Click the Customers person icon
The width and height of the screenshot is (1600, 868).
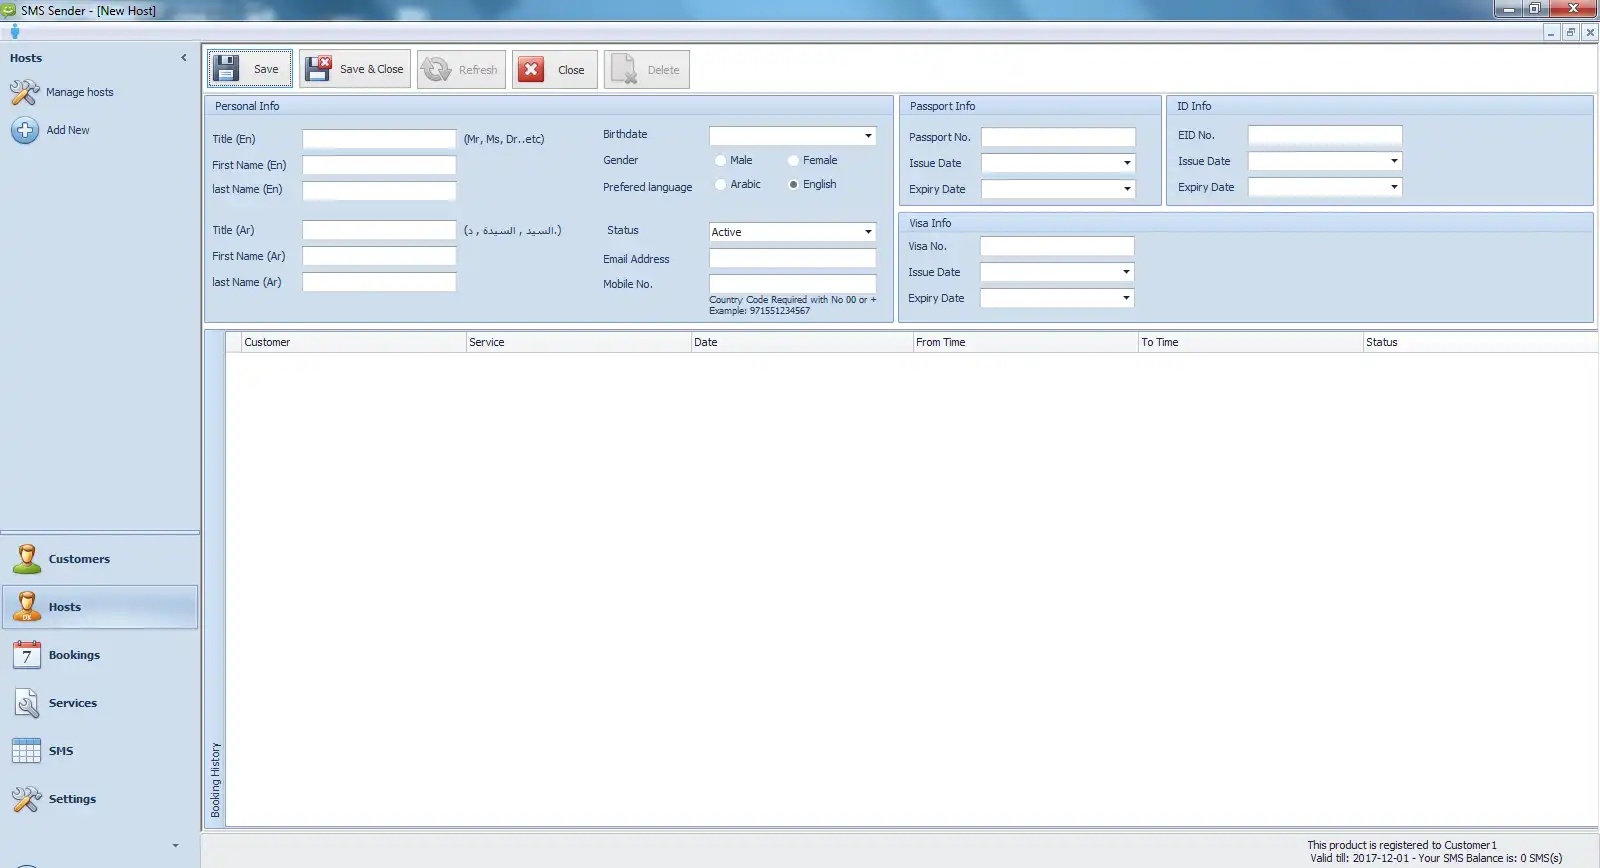pos(27,559)
